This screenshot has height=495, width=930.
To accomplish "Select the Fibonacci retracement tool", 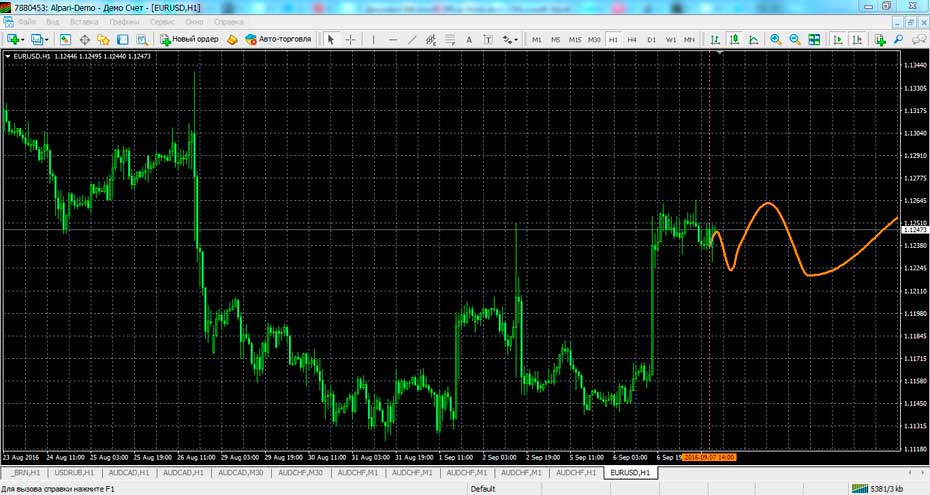I will [430, 40].
